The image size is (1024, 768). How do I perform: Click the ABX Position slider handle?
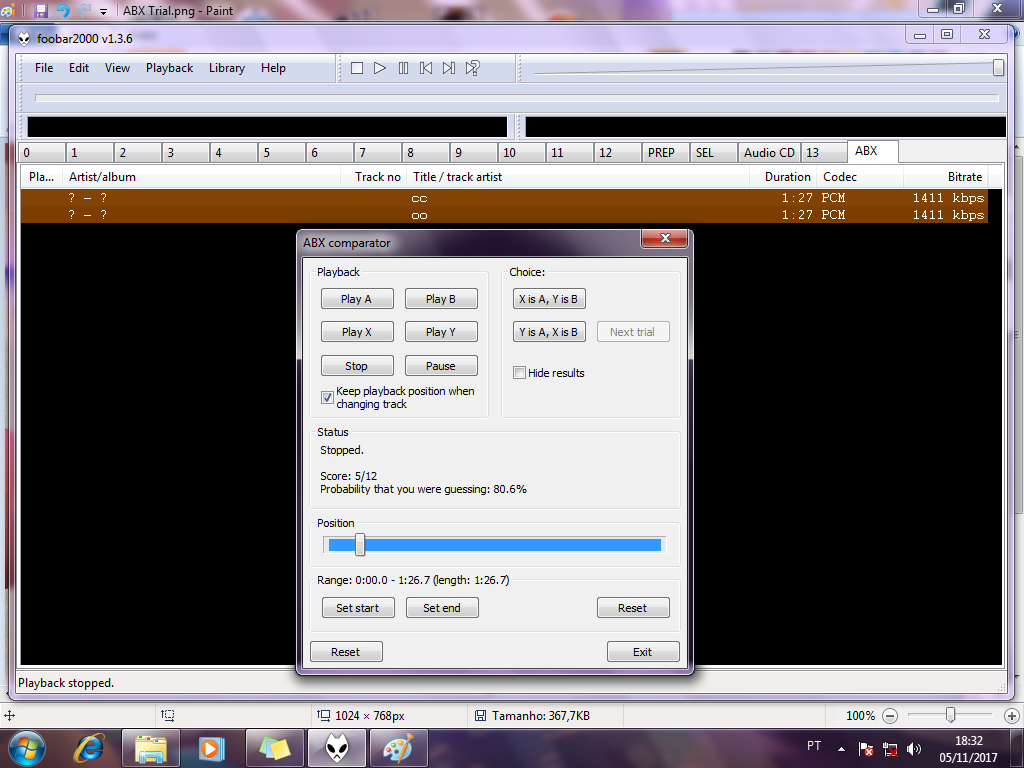(360, 545)
